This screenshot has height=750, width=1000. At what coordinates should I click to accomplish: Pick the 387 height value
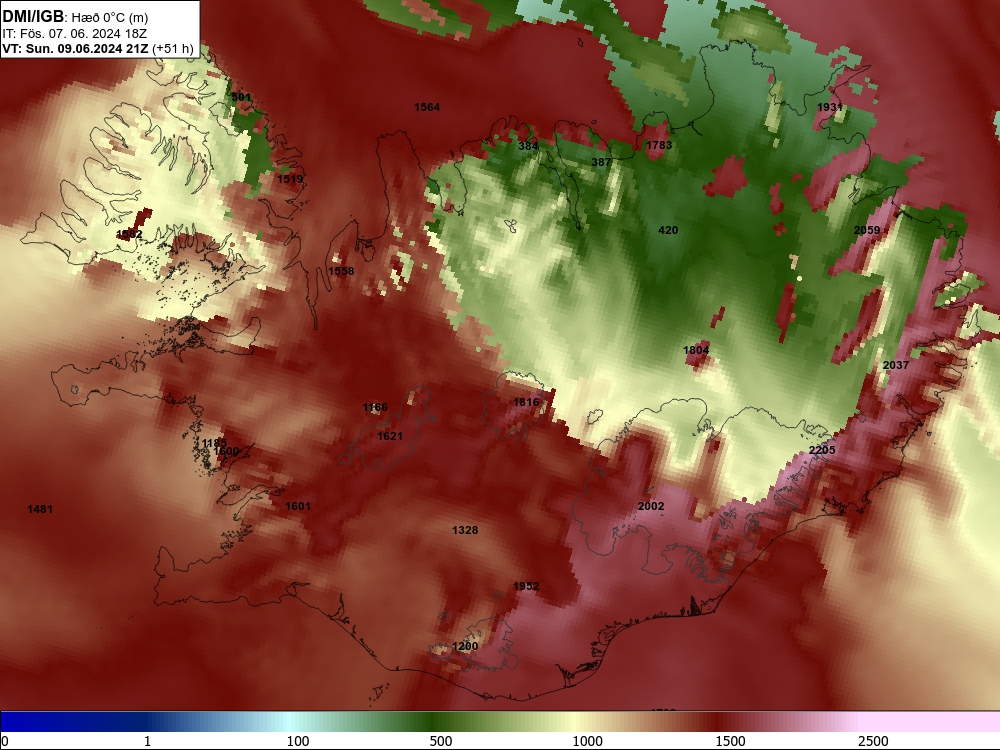click(601, 162)
